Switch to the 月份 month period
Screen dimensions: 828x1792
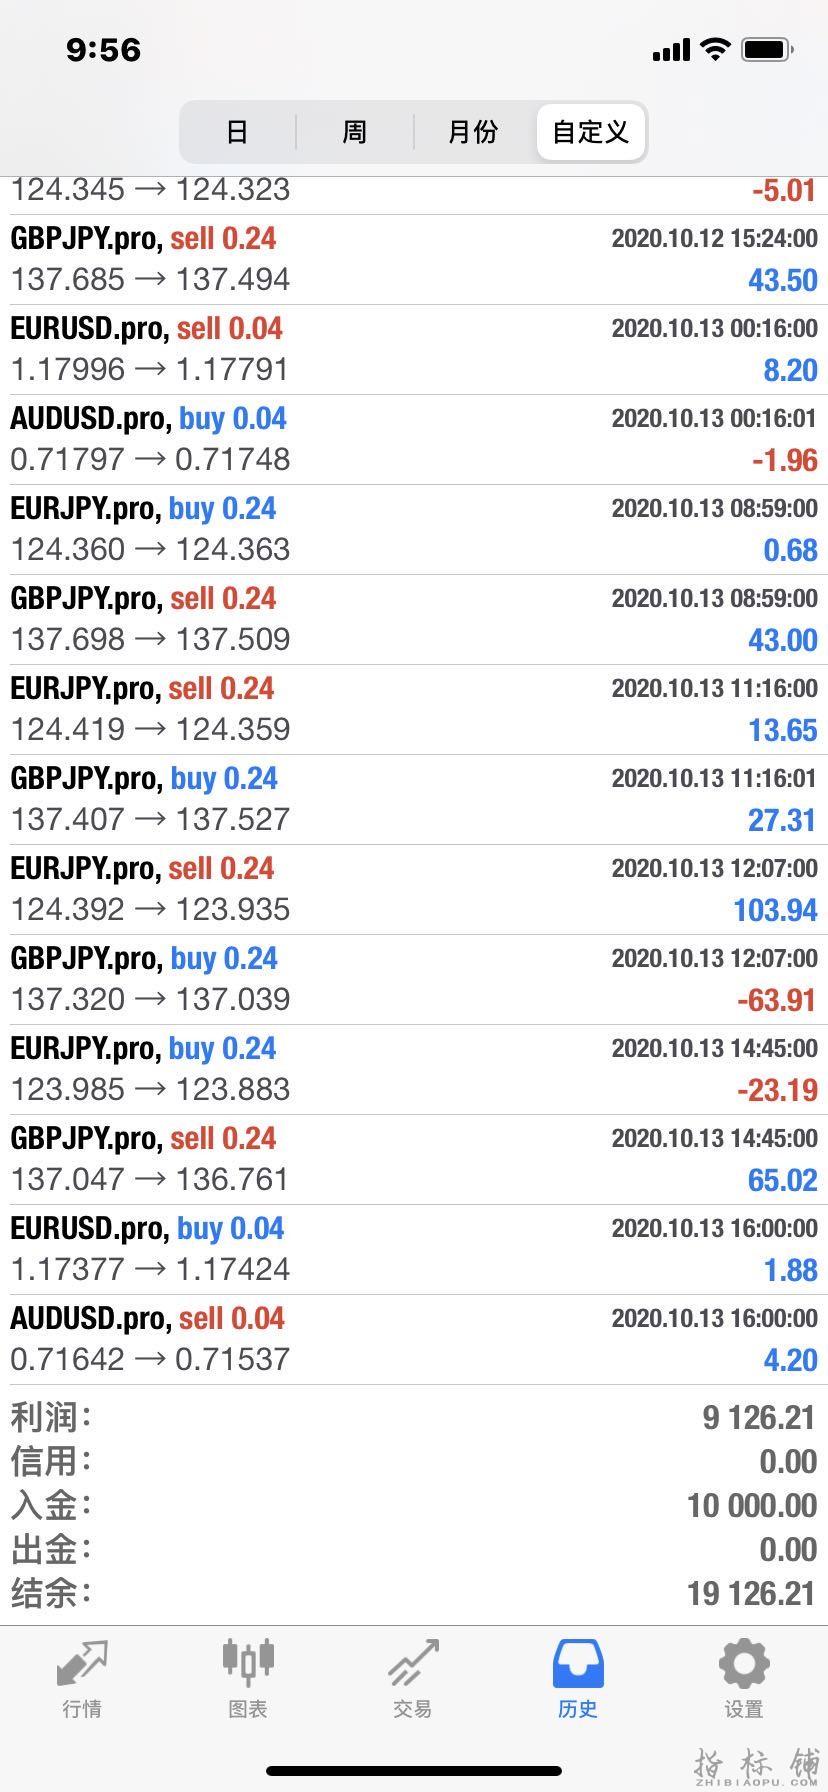[473, 132]
